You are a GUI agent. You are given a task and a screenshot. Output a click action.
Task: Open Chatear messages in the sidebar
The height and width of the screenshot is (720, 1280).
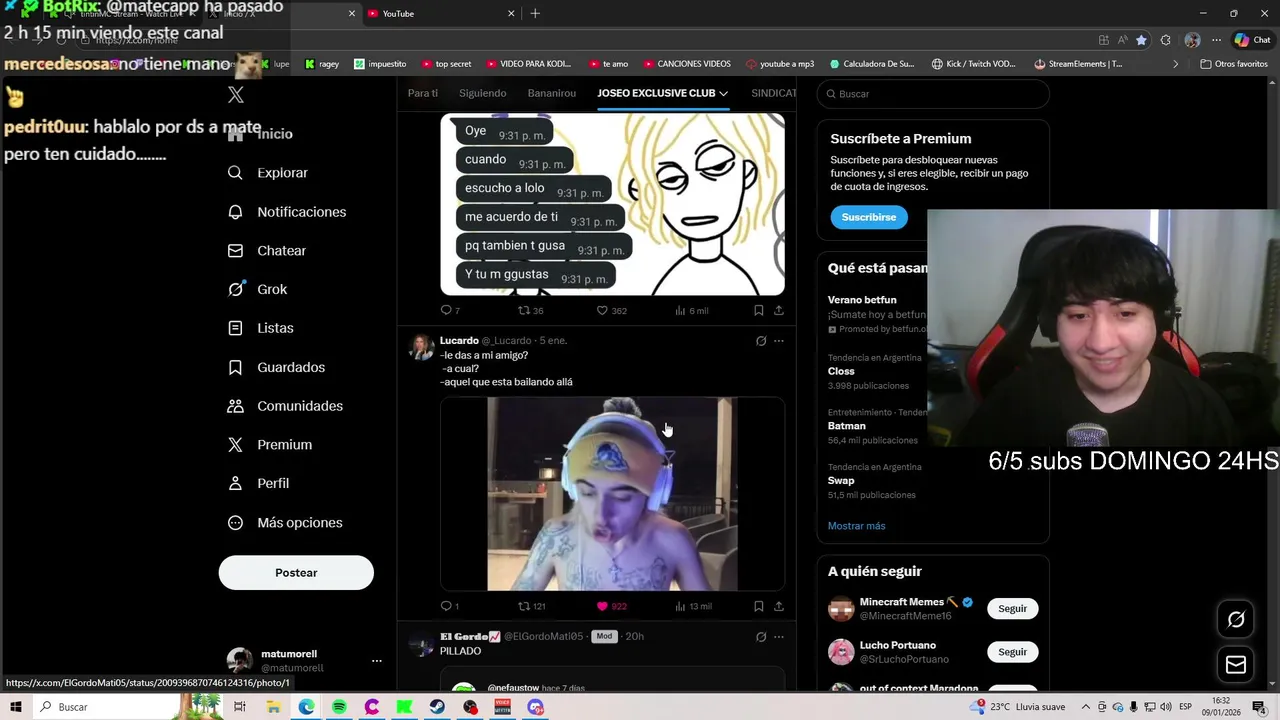pyautogui.click(x=267, y=251)
